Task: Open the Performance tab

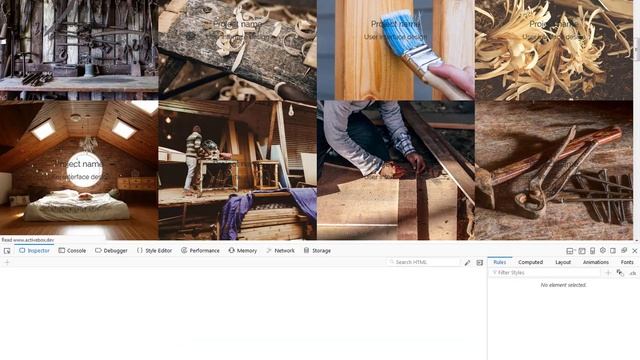Action: 200,251
